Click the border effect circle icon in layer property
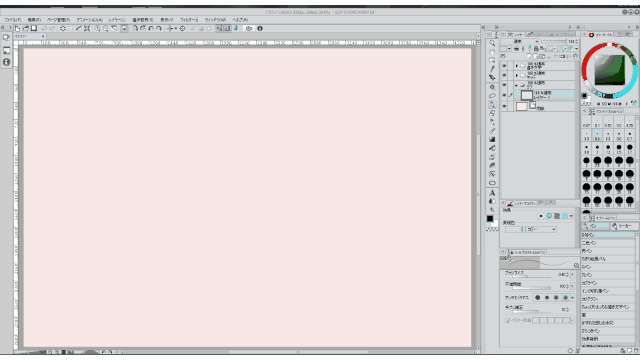Viewport: 640px width, 360px height. click(x=541, y=216)
